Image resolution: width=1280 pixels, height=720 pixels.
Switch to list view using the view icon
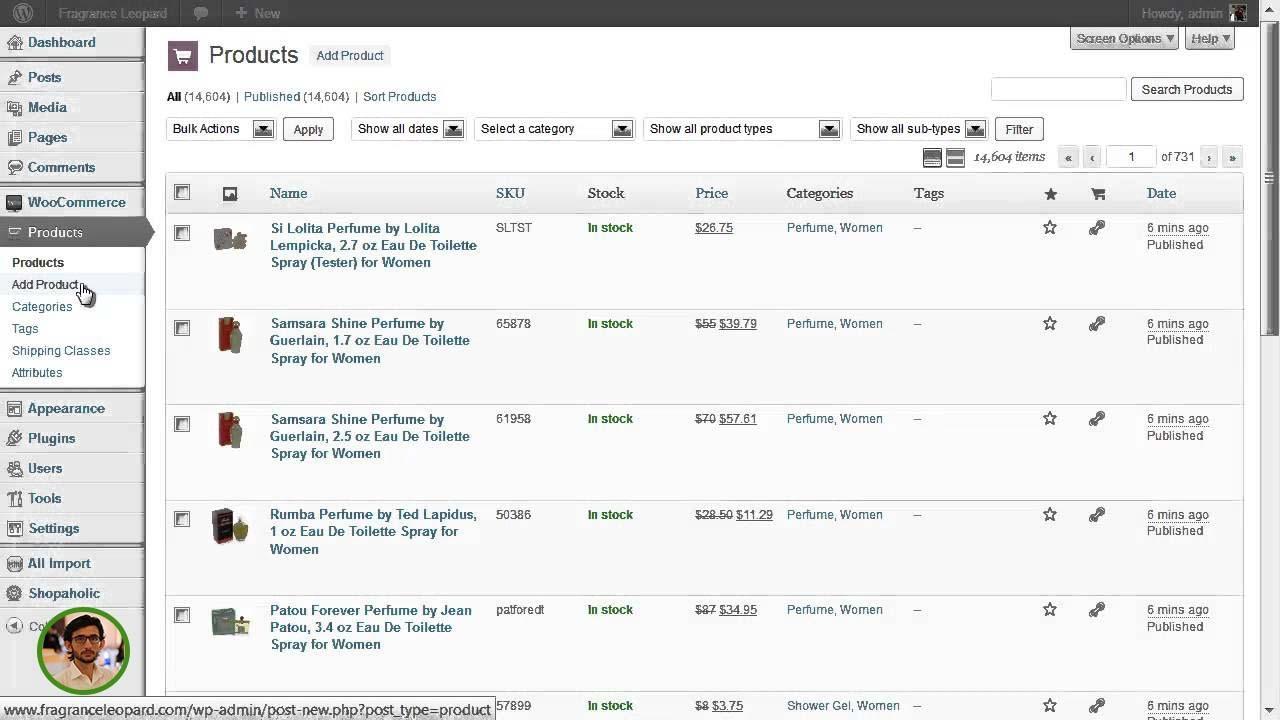click(x=933, y=157)
